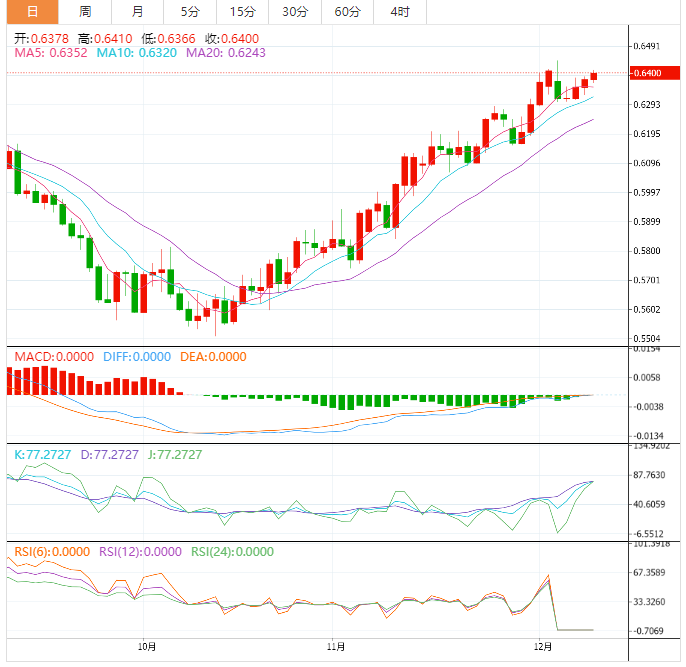Click the red 0.6400 current price tag
This screenshot has height=667, width=686.
(654, 73)
